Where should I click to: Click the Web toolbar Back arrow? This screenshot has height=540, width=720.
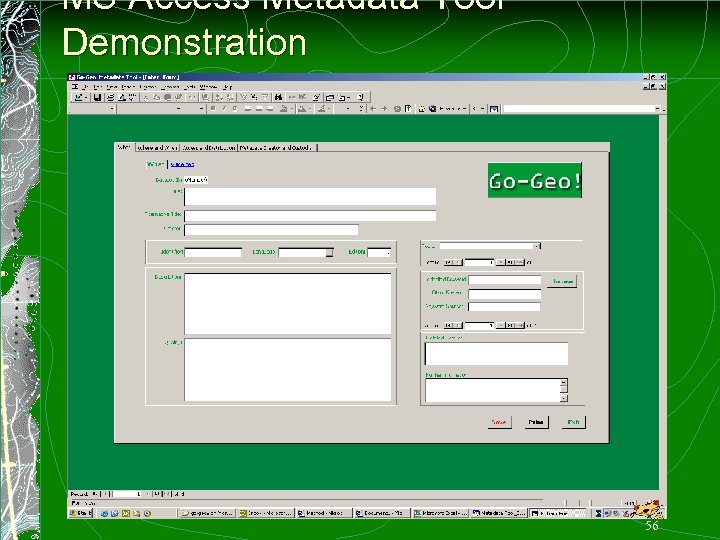373,109
